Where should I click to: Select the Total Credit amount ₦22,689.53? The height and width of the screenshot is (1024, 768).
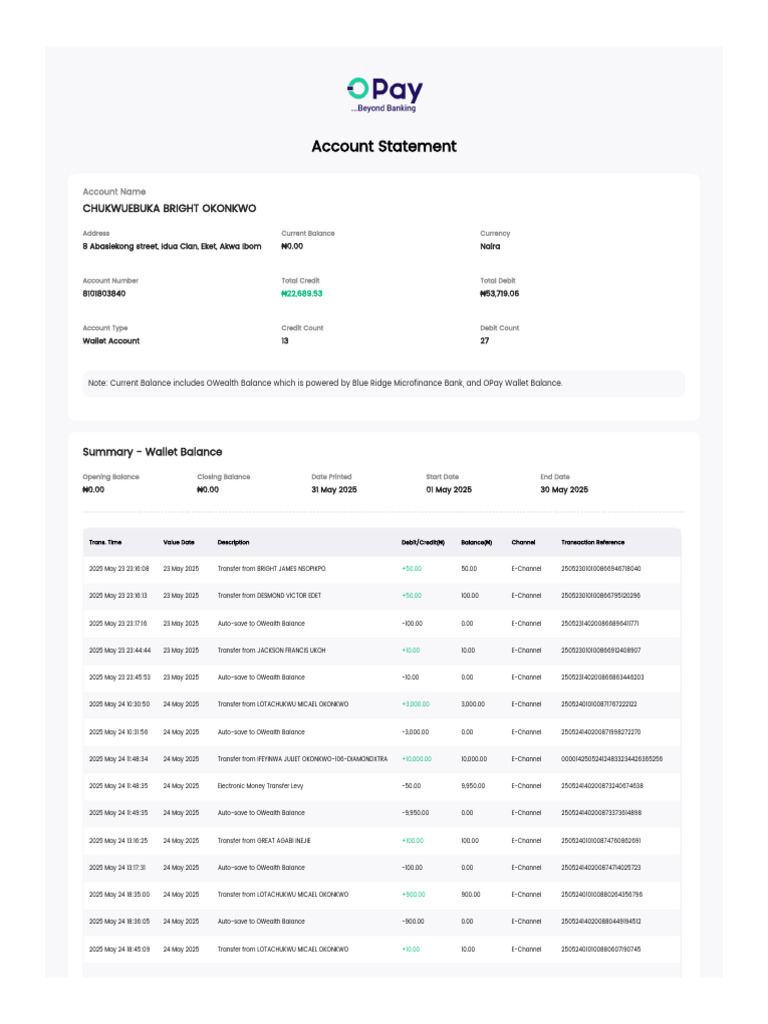(302, 294)
